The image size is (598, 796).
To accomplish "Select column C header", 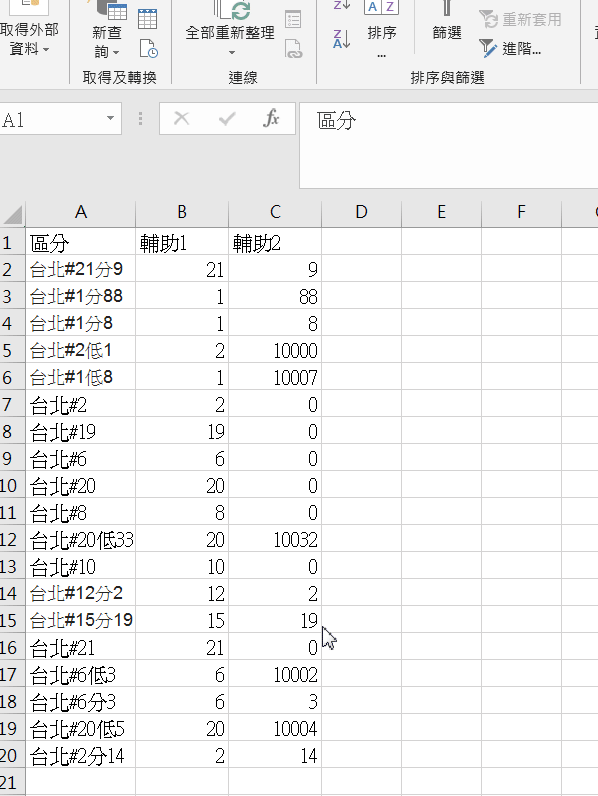I will coord(275,212).
